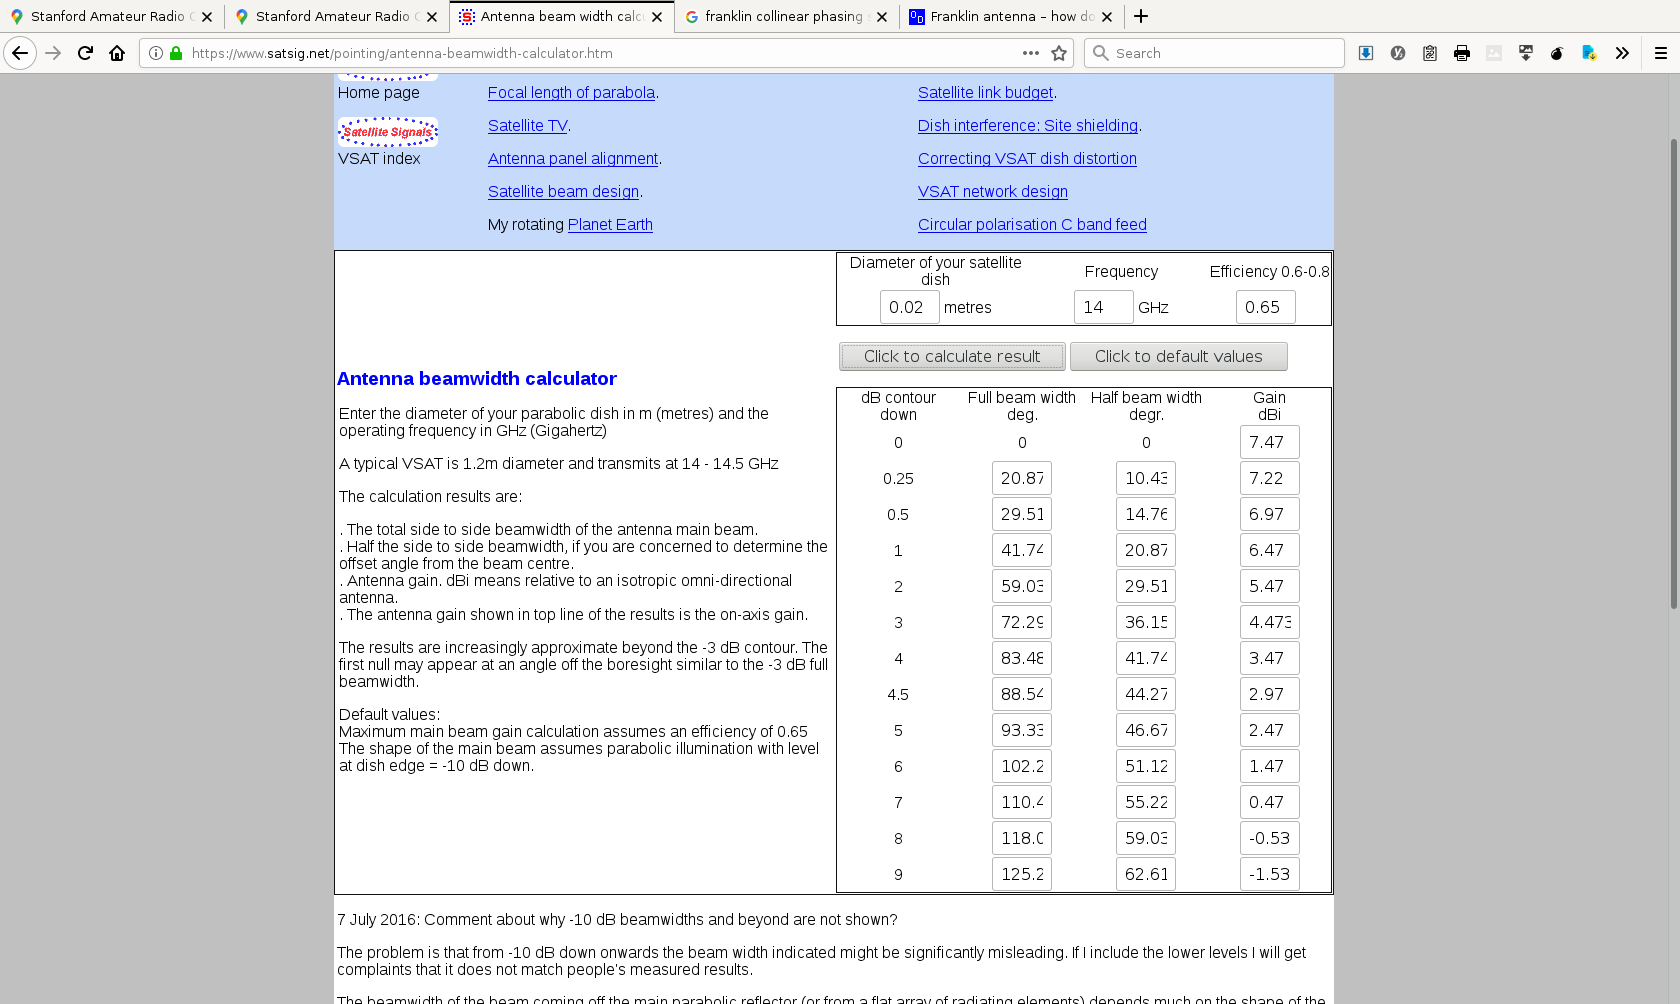The height and width of the screenshot is (1004, 1680).
Task: Open the Satellite TV link
Action: (x=527, y=126)
